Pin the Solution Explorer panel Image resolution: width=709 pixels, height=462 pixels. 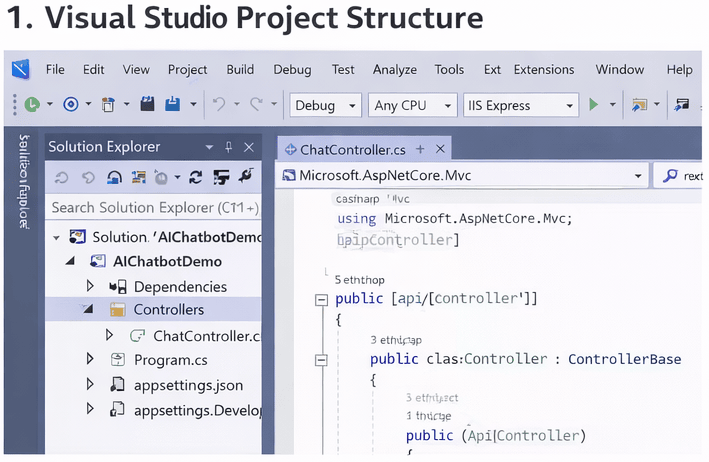pyautogui.click(x=229, y=147)
